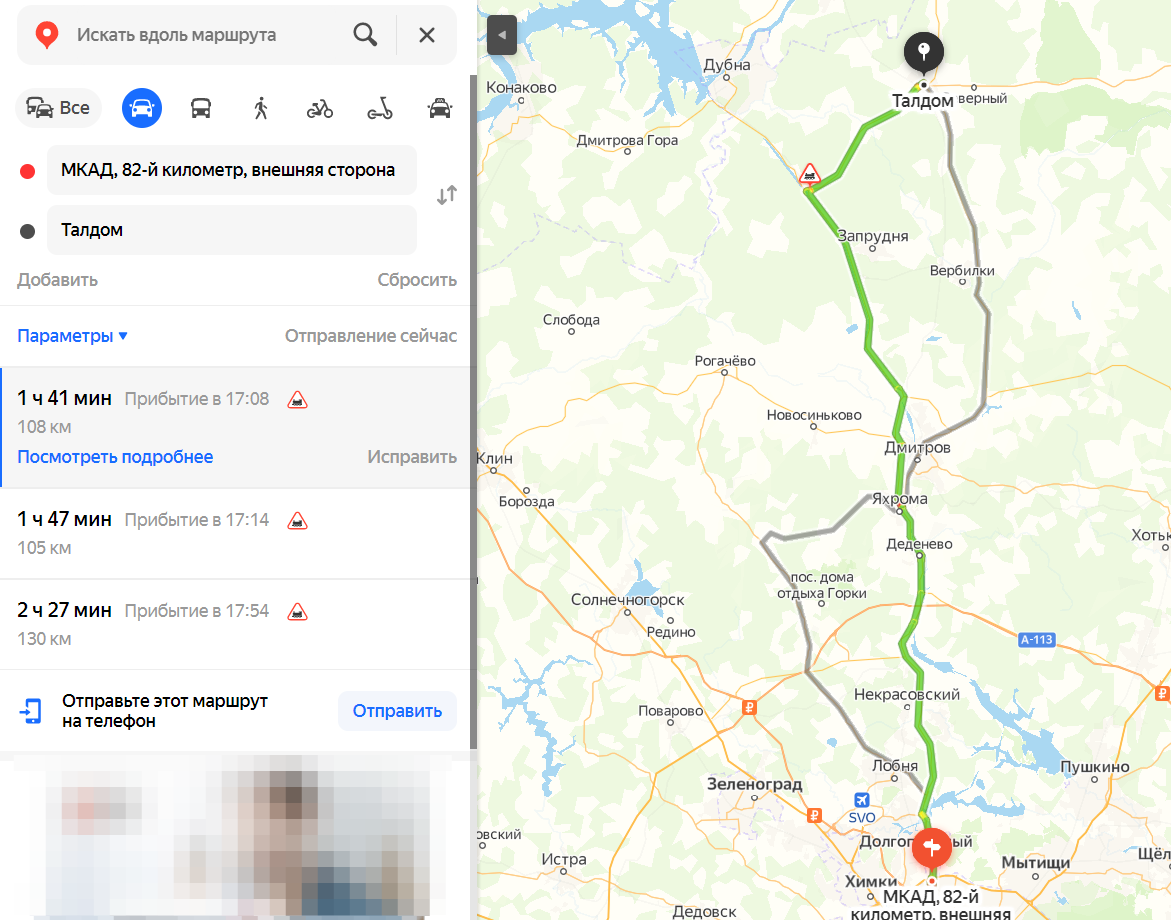The height and width of the screenshot is (920, 1171).
Task: Select the 'Все' transport modes option
Action: [58, 108]
